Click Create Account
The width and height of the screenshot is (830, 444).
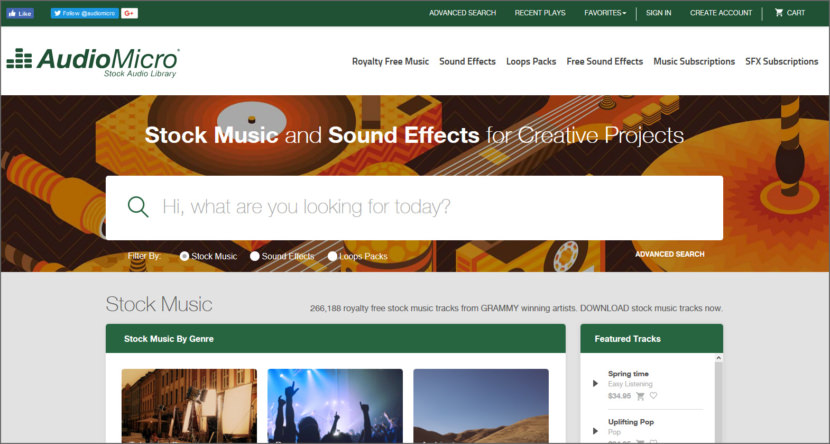720,13
